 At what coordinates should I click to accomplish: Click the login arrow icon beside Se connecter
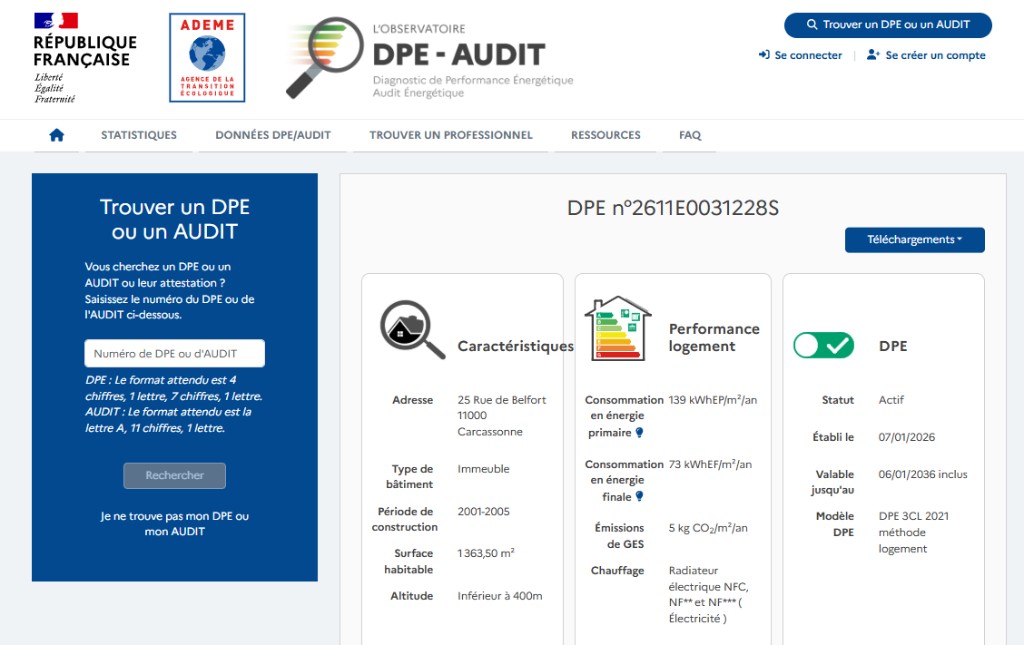[763, 55]
